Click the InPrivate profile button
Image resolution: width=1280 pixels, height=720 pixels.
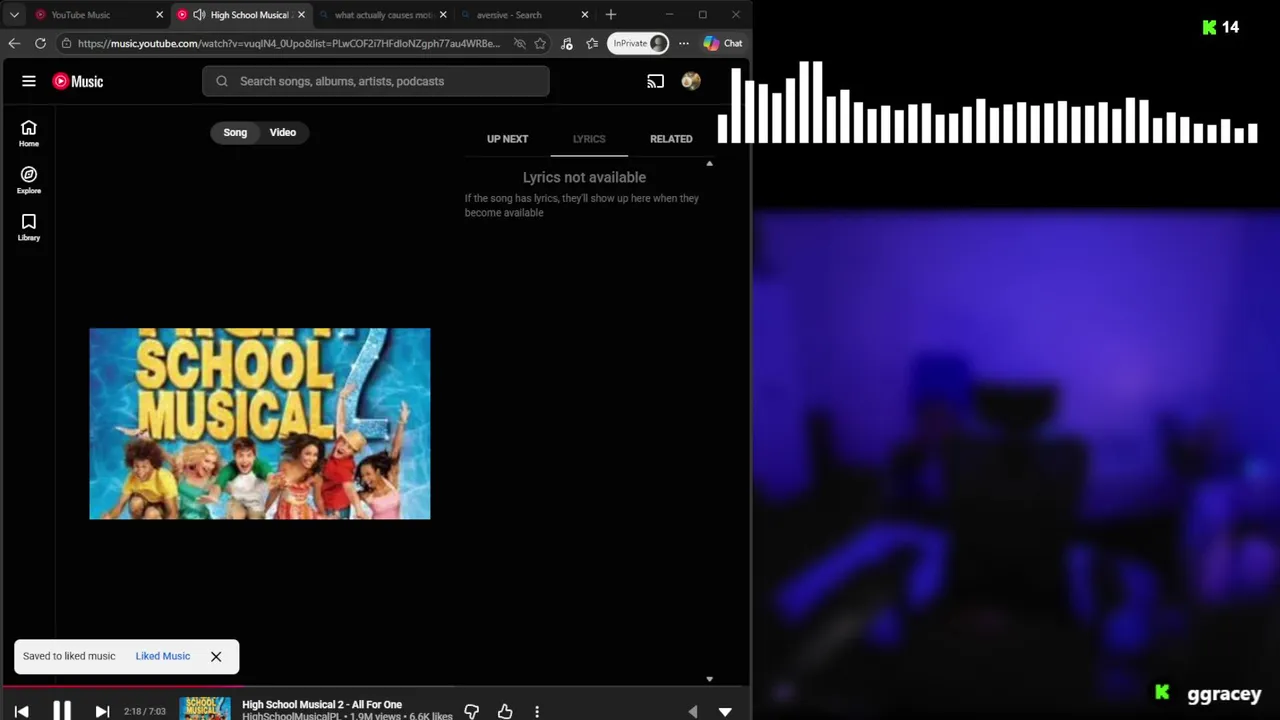(638, 43)
